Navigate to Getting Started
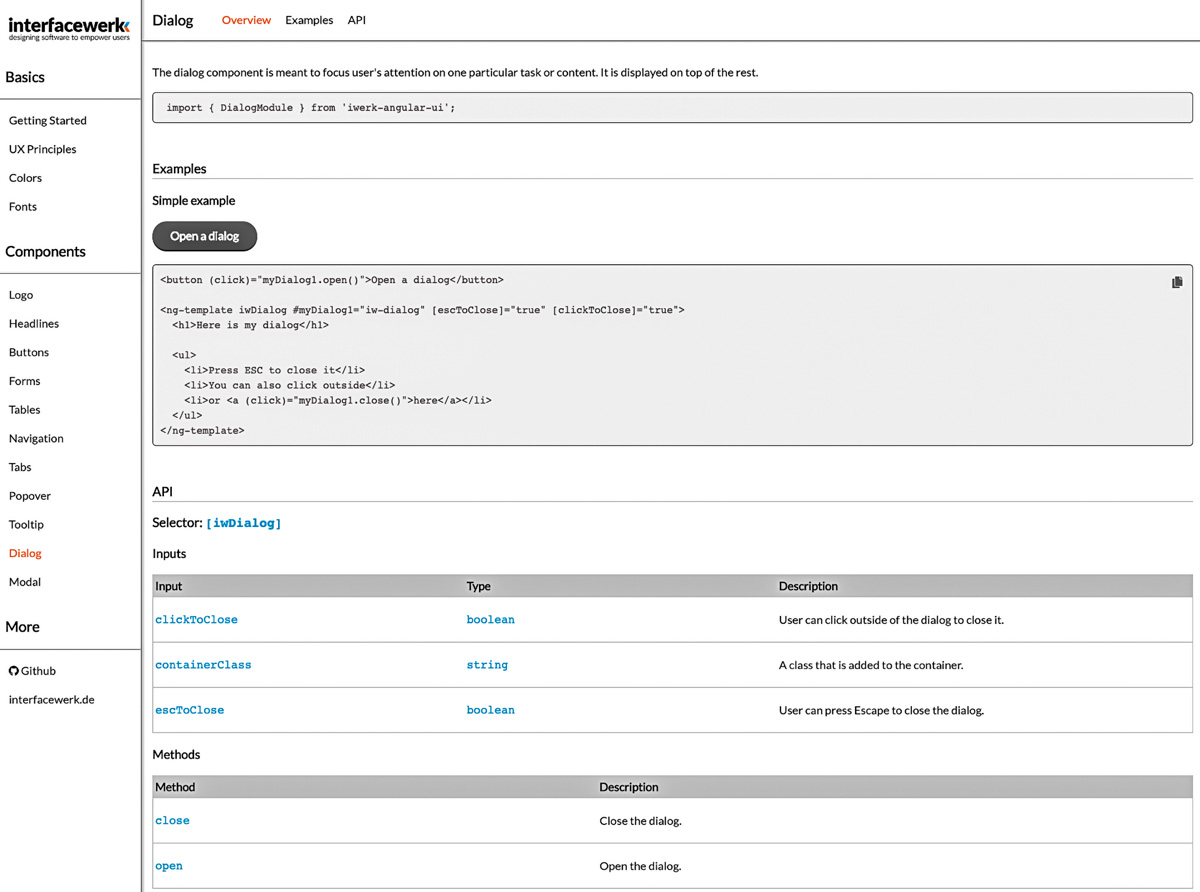The height and width of the screenshot is (892, 1200). [47, 120]
